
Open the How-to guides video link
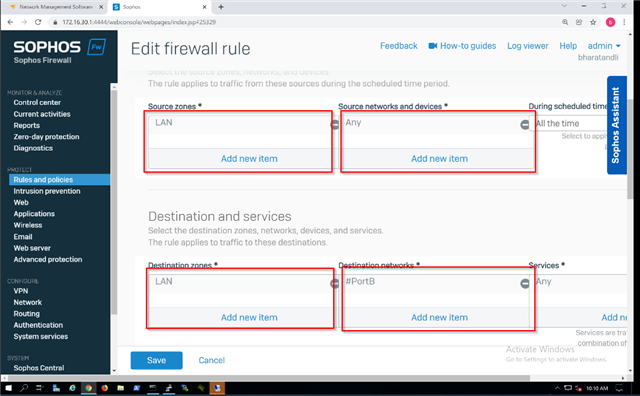(462, 46)
